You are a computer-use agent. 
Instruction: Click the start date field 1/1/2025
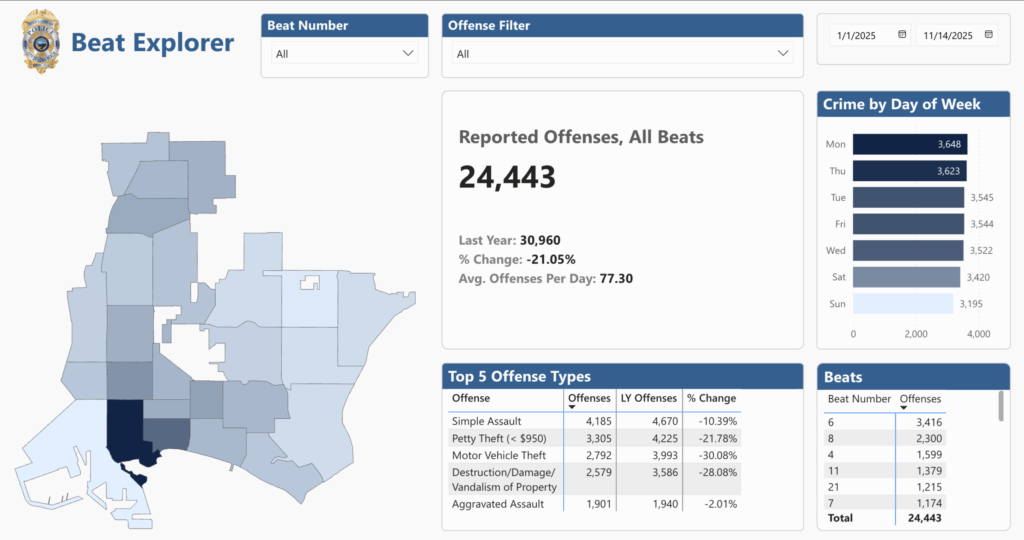(860, 35)
